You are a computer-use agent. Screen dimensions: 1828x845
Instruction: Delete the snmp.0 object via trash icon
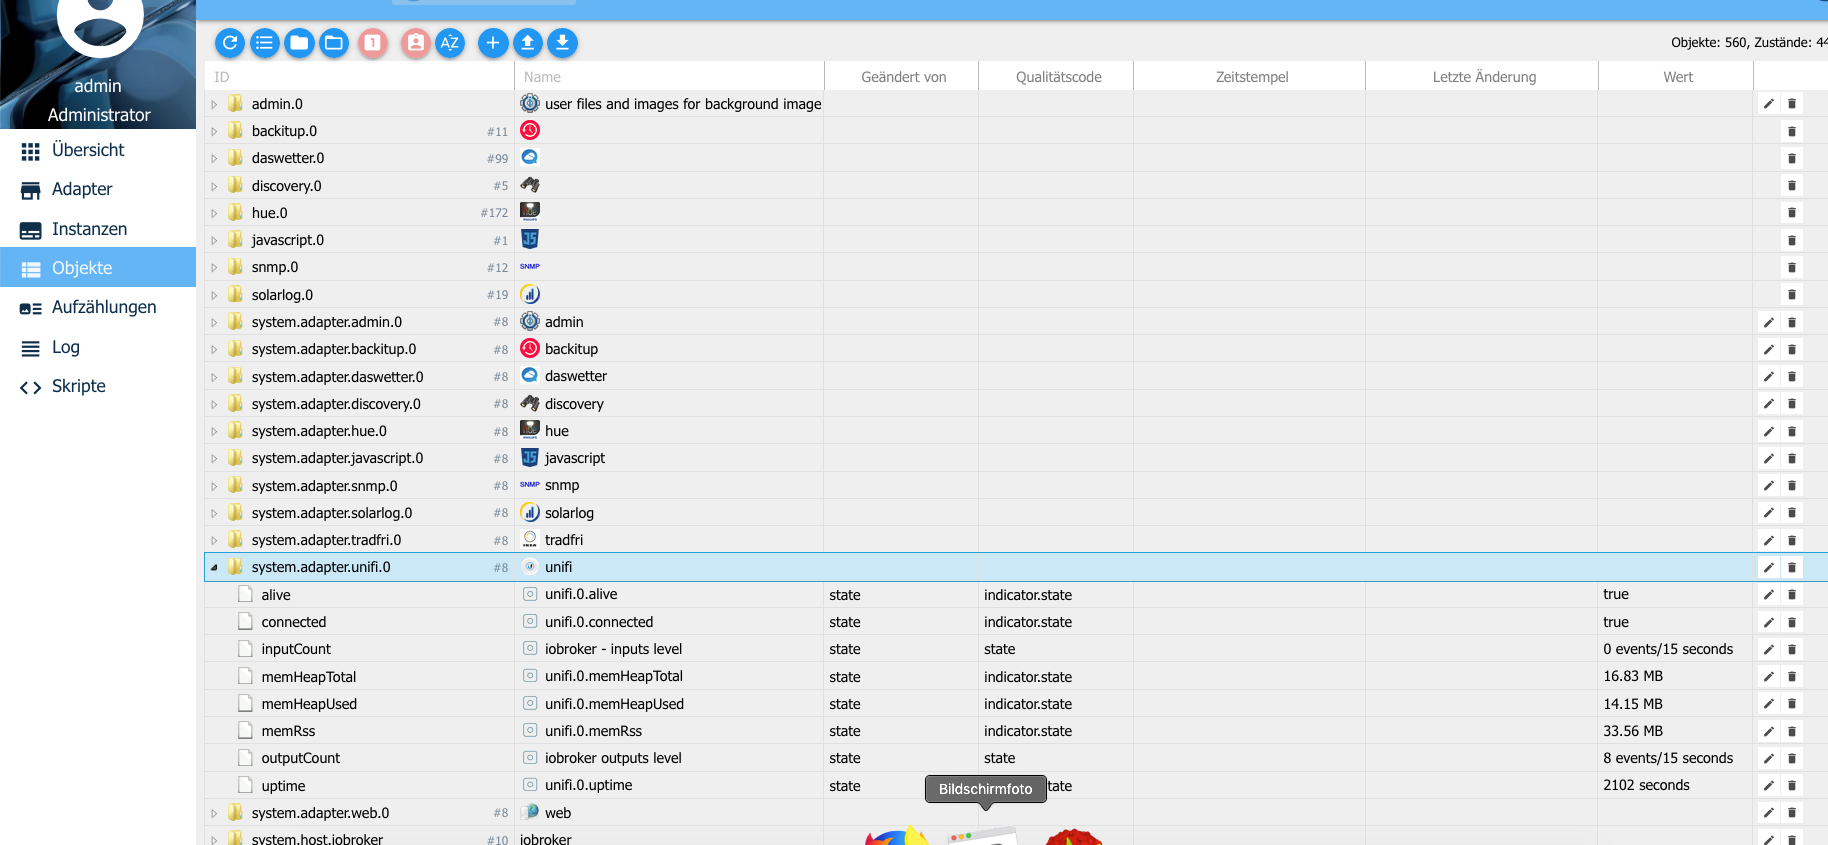[1792, 267]
